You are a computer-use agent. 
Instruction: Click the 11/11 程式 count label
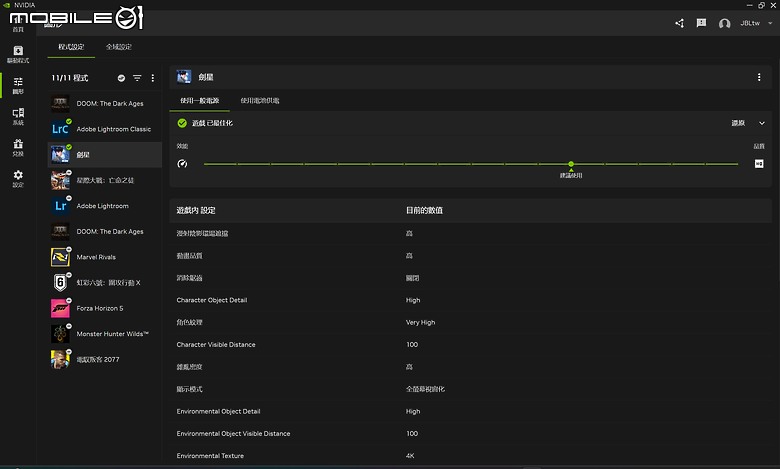coord(70,78)
